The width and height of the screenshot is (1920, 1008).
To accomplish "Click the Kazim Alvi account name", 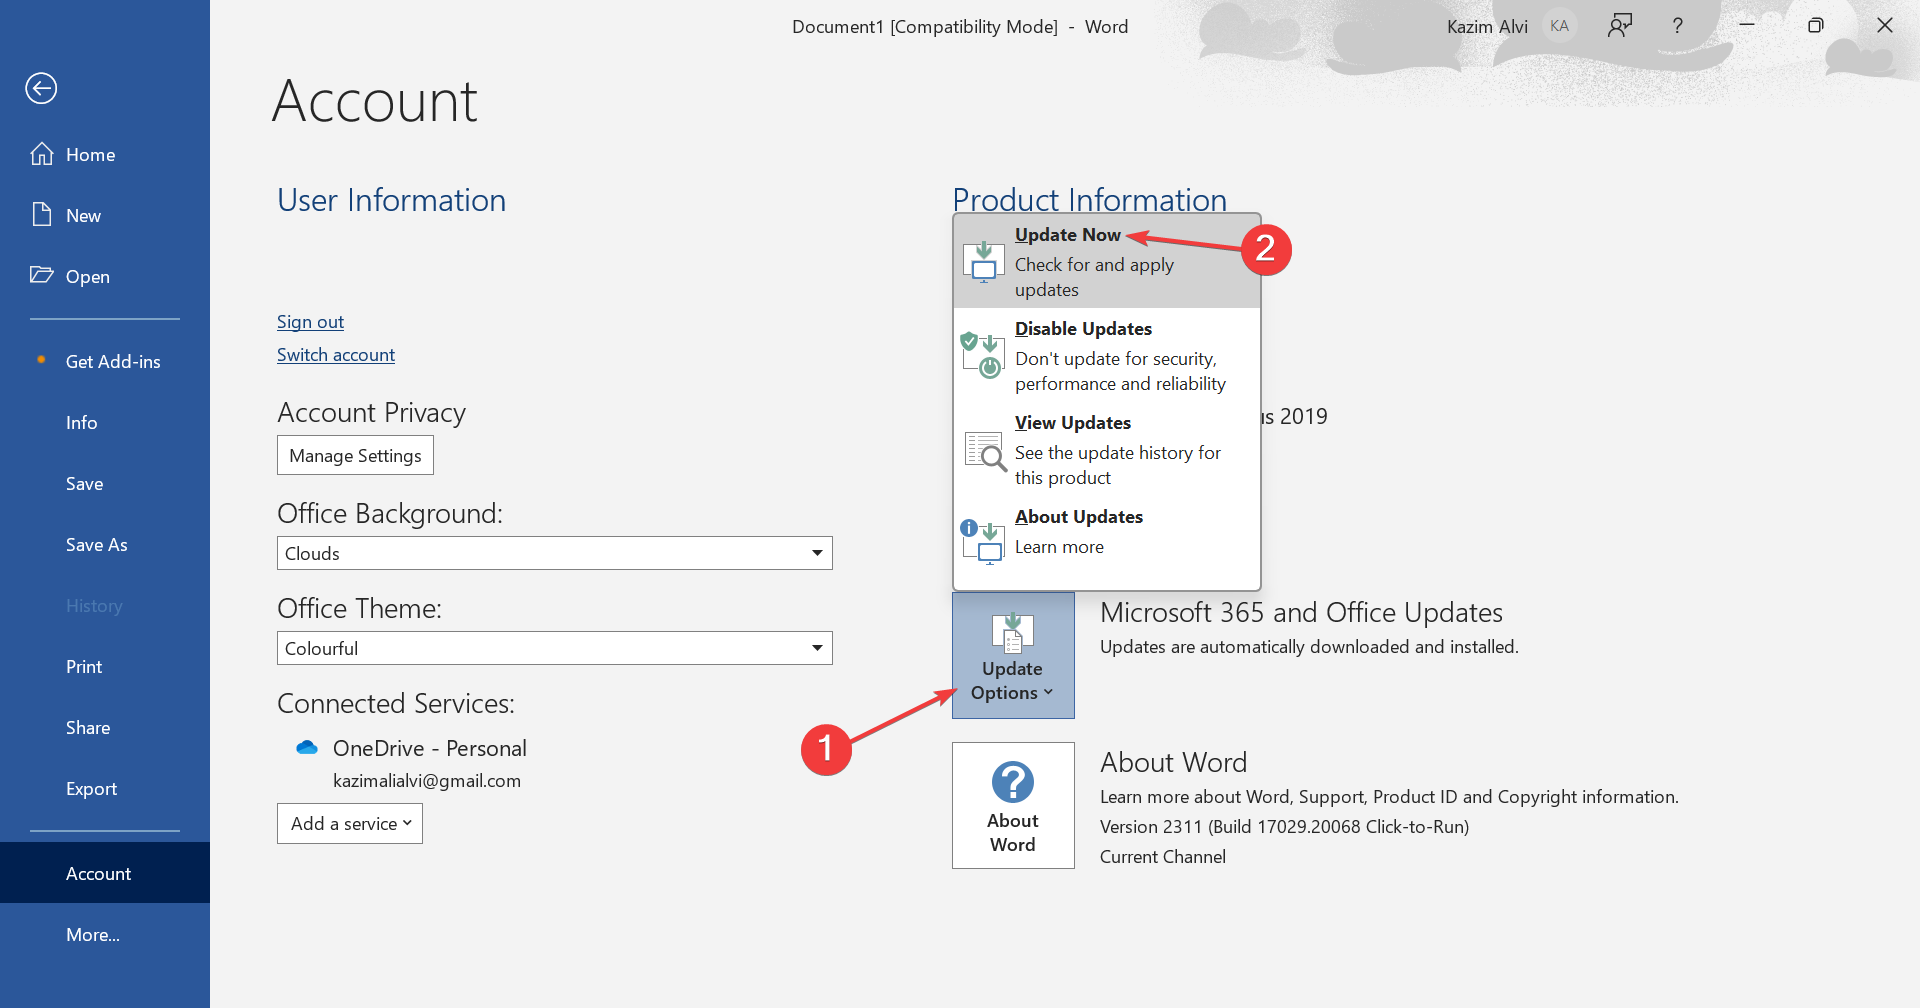I will click(1487, 27).
